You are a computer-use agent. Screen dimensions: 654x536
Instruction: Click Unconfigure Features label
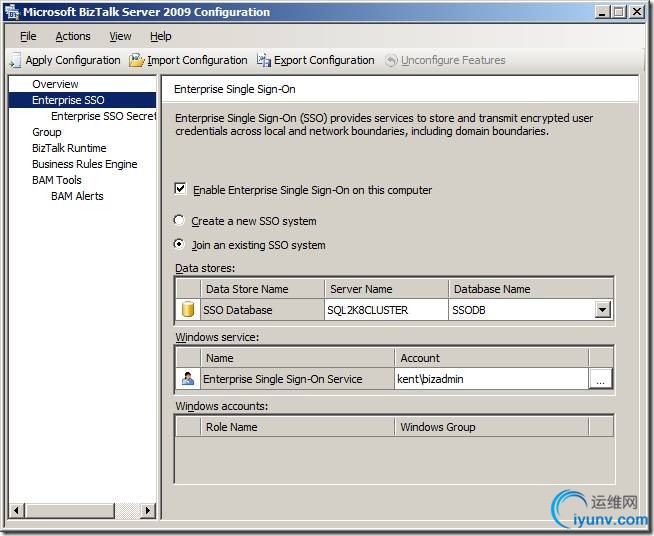point(453,60)
